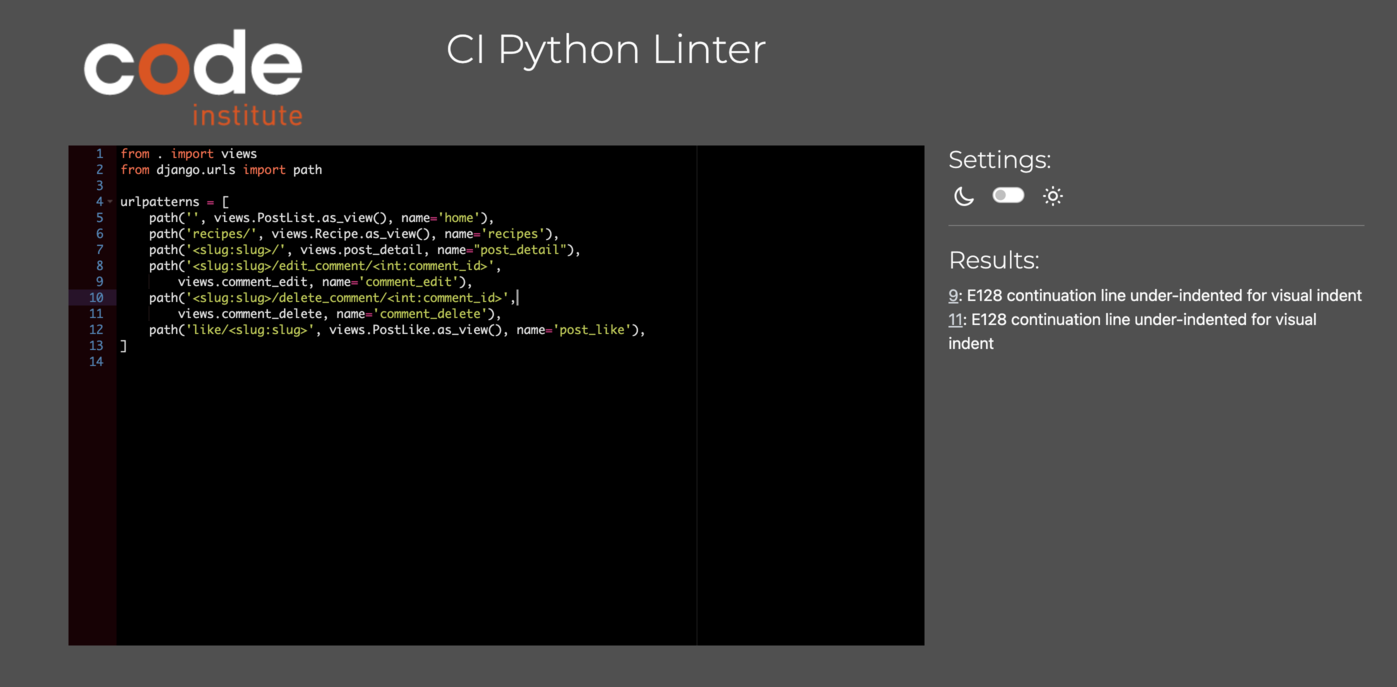Click the 'from . import views' code line
1397x687 pixels.
coord(189,154)
